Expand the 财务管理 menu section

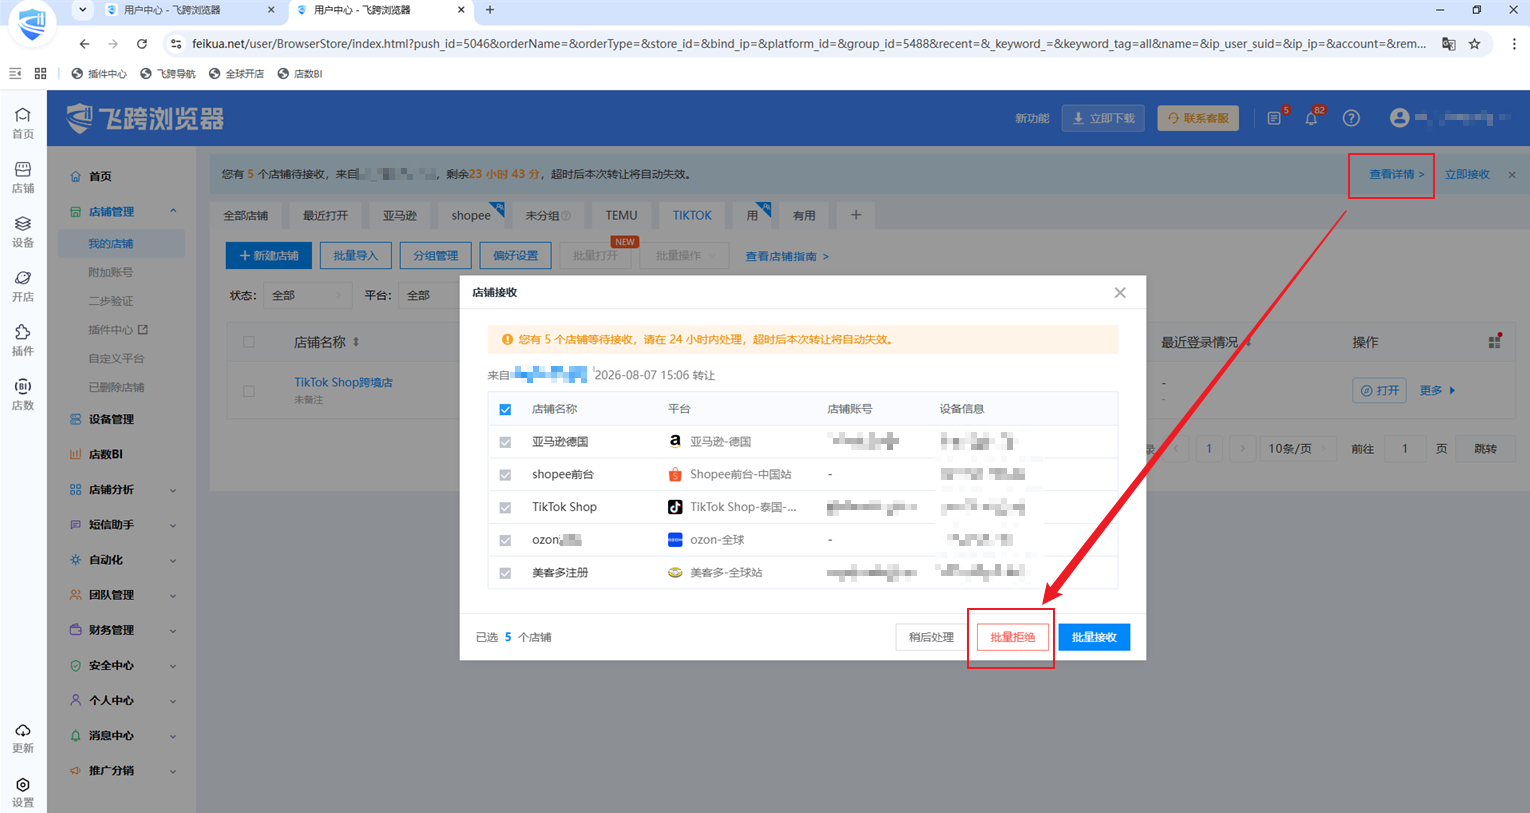173,630
